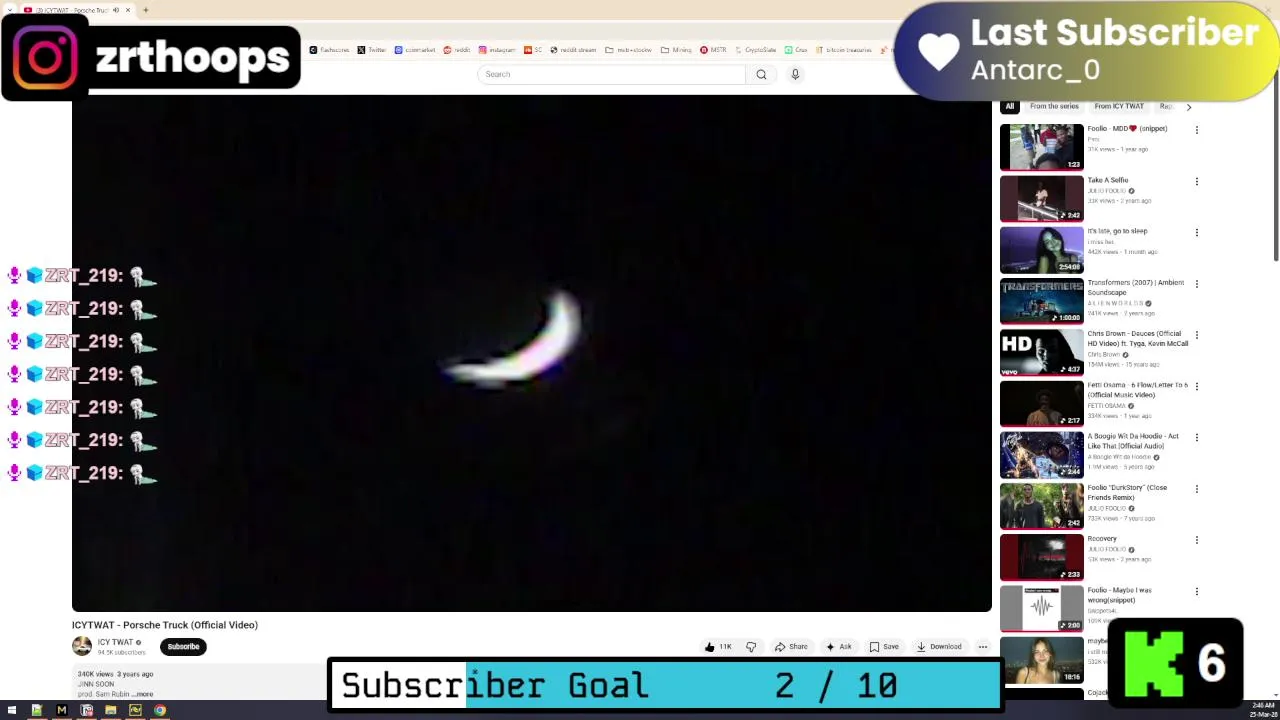
Task: Click the YouTube search magnifier button
Action: pos(761,74)
